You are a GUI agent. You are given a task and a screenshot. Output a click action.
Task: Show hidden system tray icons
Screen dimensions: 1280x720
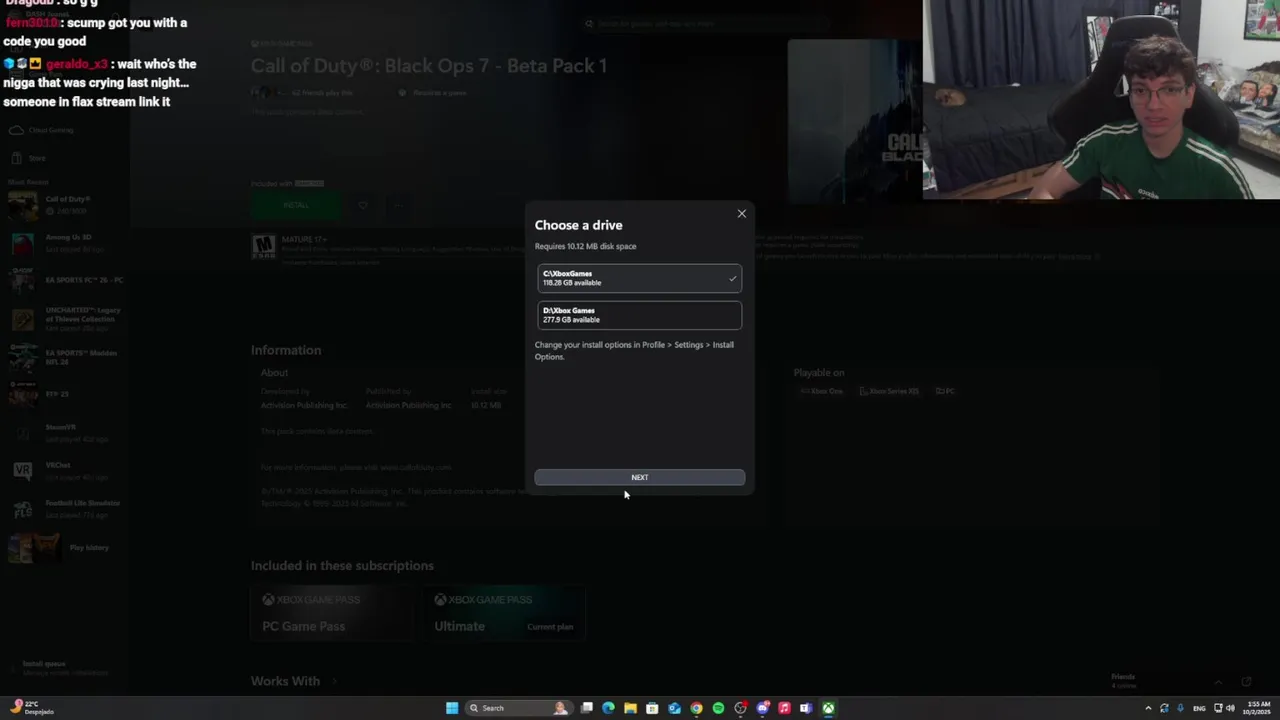(1148, 708)
